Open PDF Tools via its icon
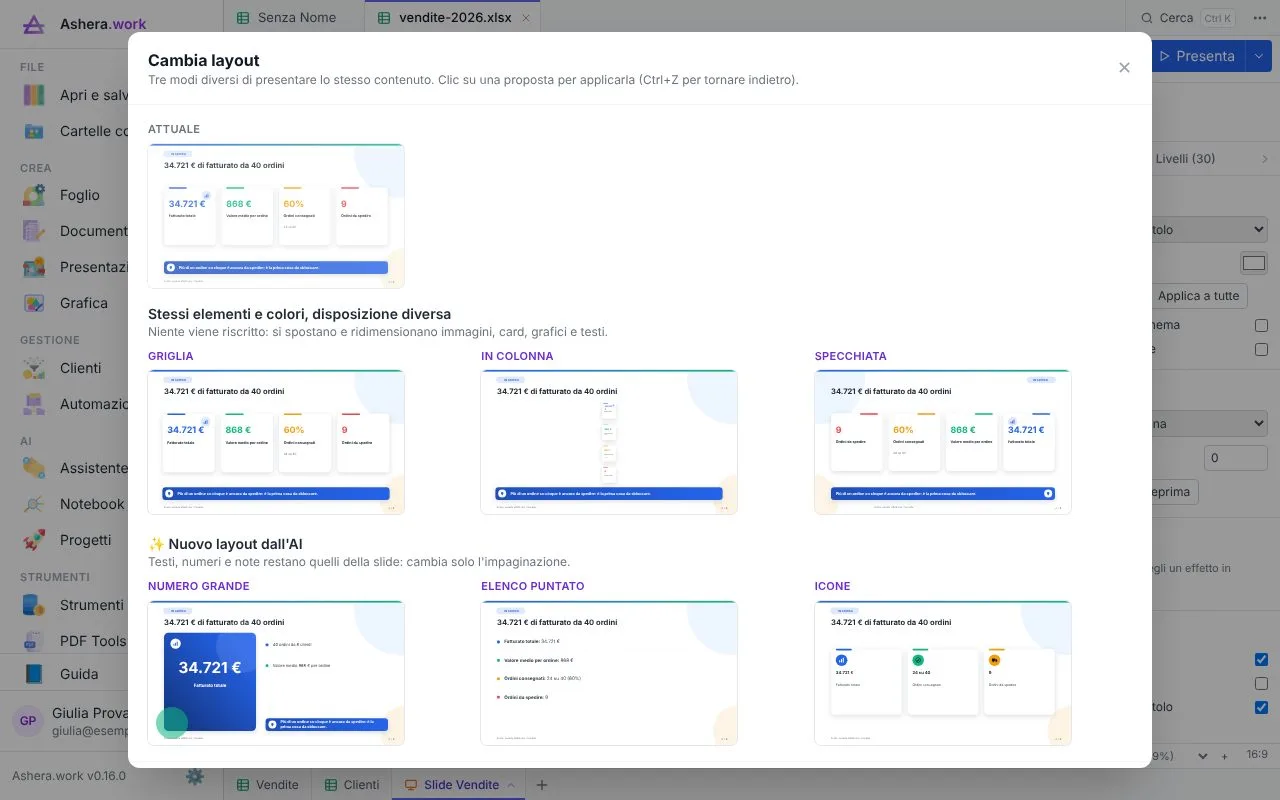Viewport: 1280px width, 800px height. pyautogui.click(x=34, y=641)
